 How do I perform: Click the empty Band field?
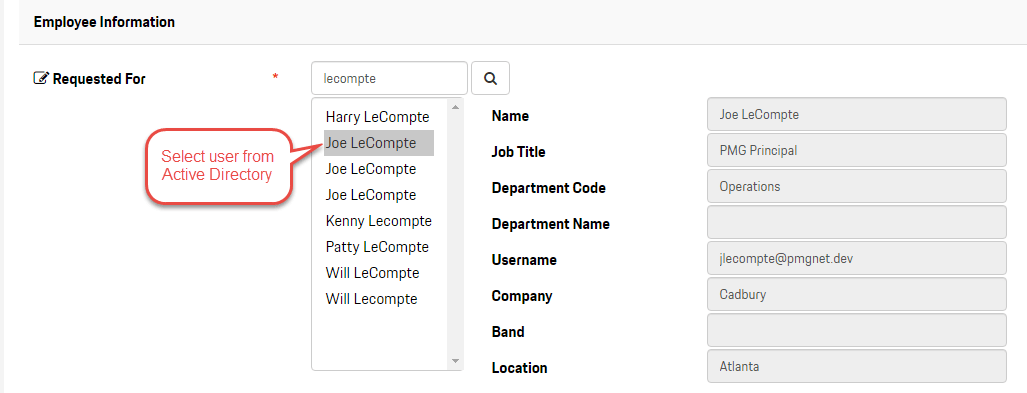coord(857,330)
